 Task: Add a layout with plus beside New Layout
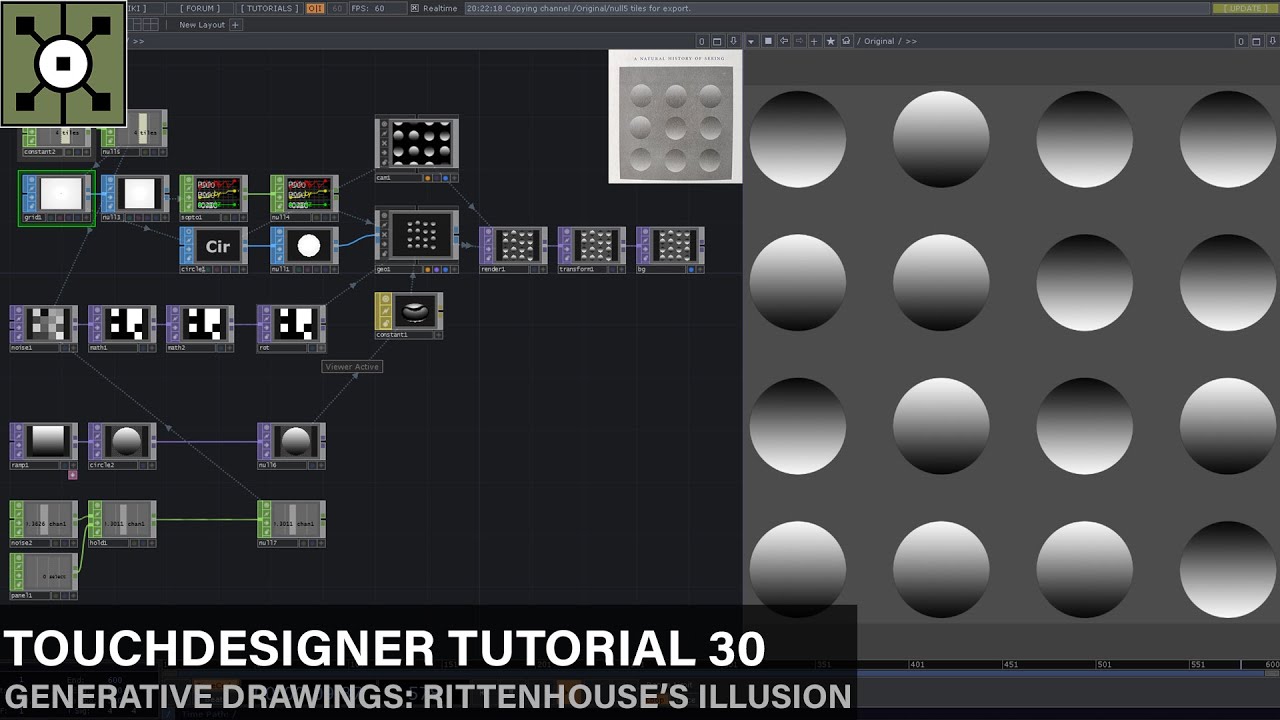click(x=236, y=25)
